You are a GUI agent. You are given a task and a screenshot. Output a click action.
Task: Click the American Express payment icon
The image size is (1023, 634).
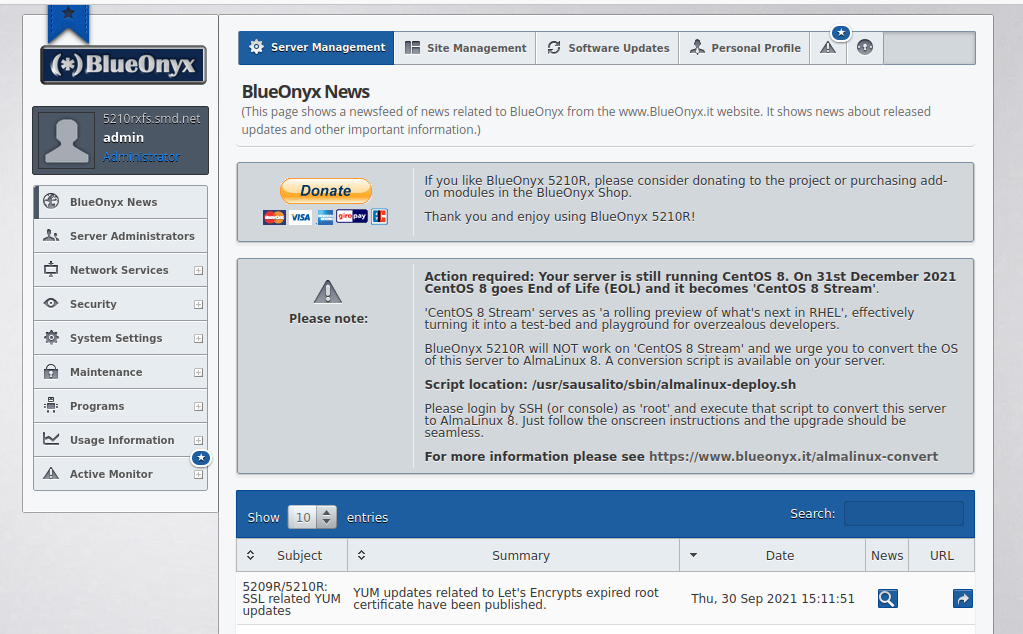(325, 217)
